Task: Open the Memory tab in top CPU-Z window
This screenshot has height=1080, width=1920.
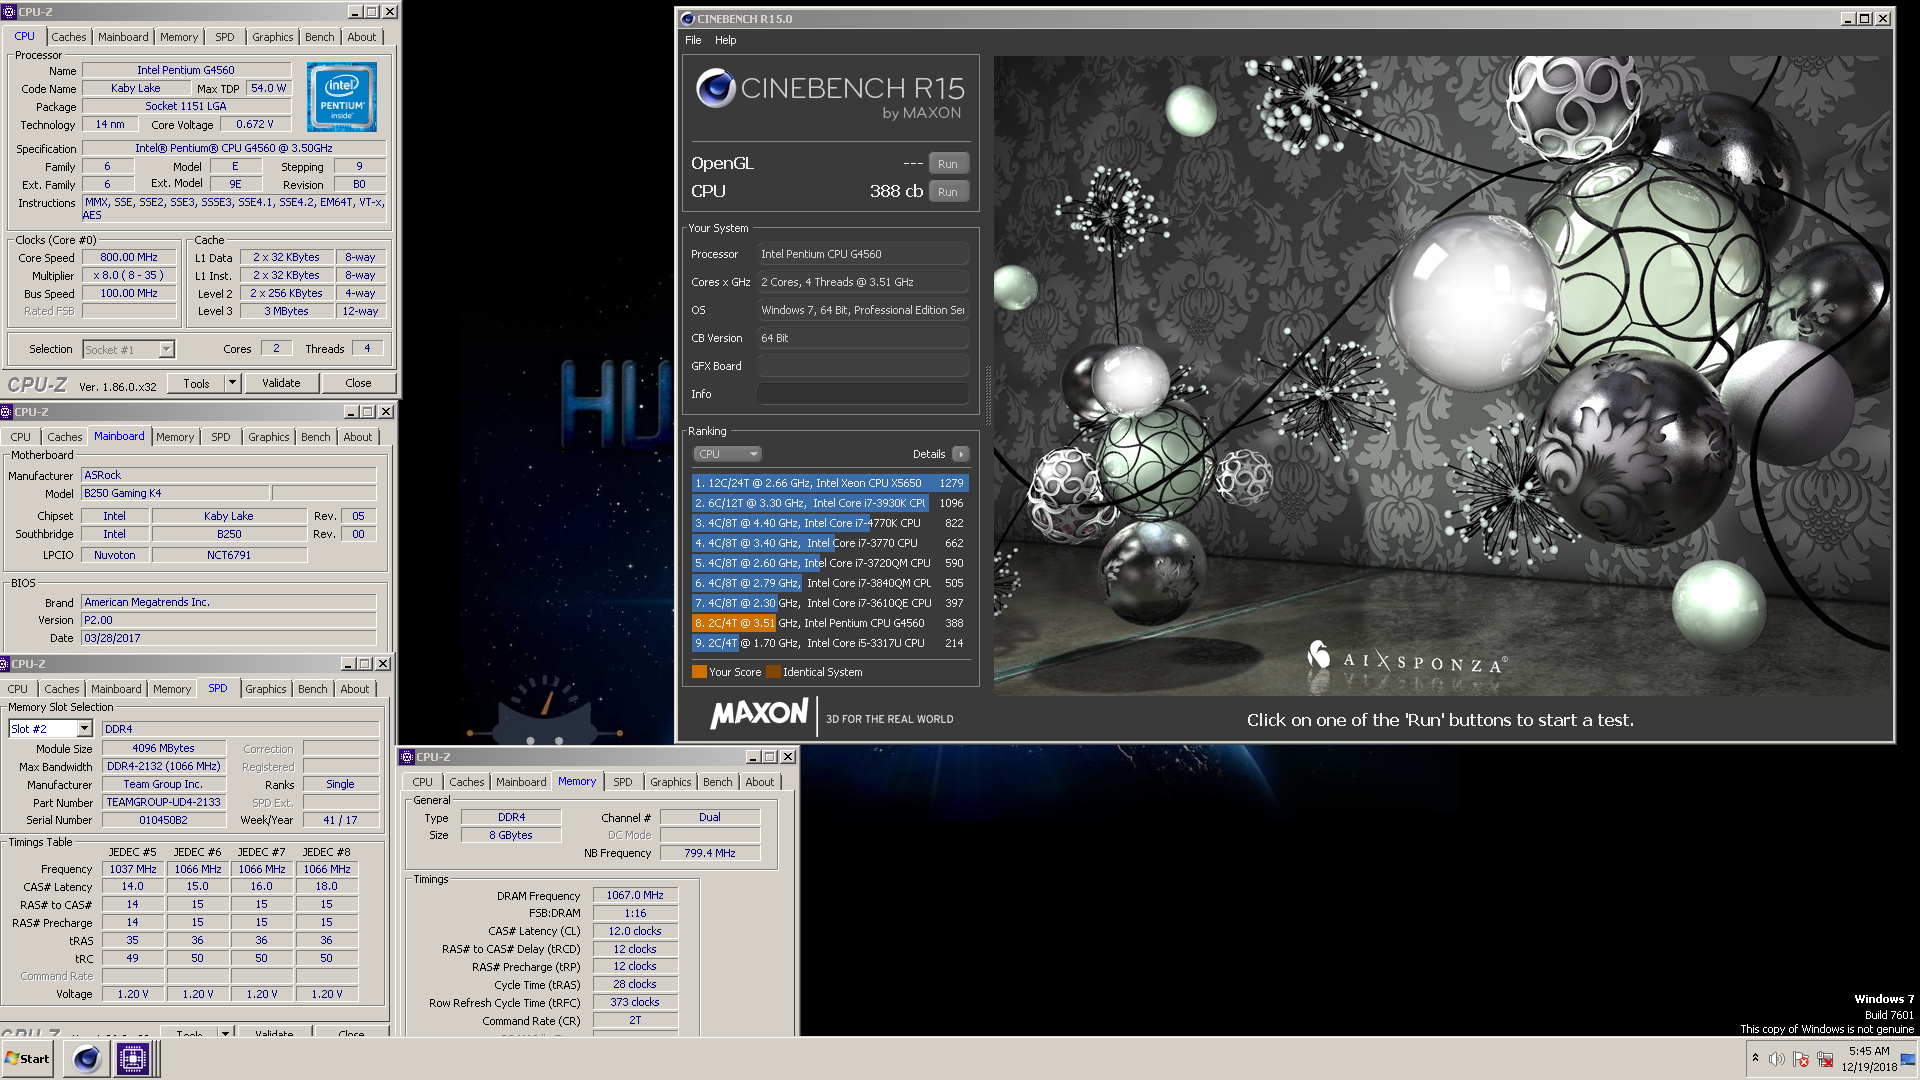Action: pos(179,37)
